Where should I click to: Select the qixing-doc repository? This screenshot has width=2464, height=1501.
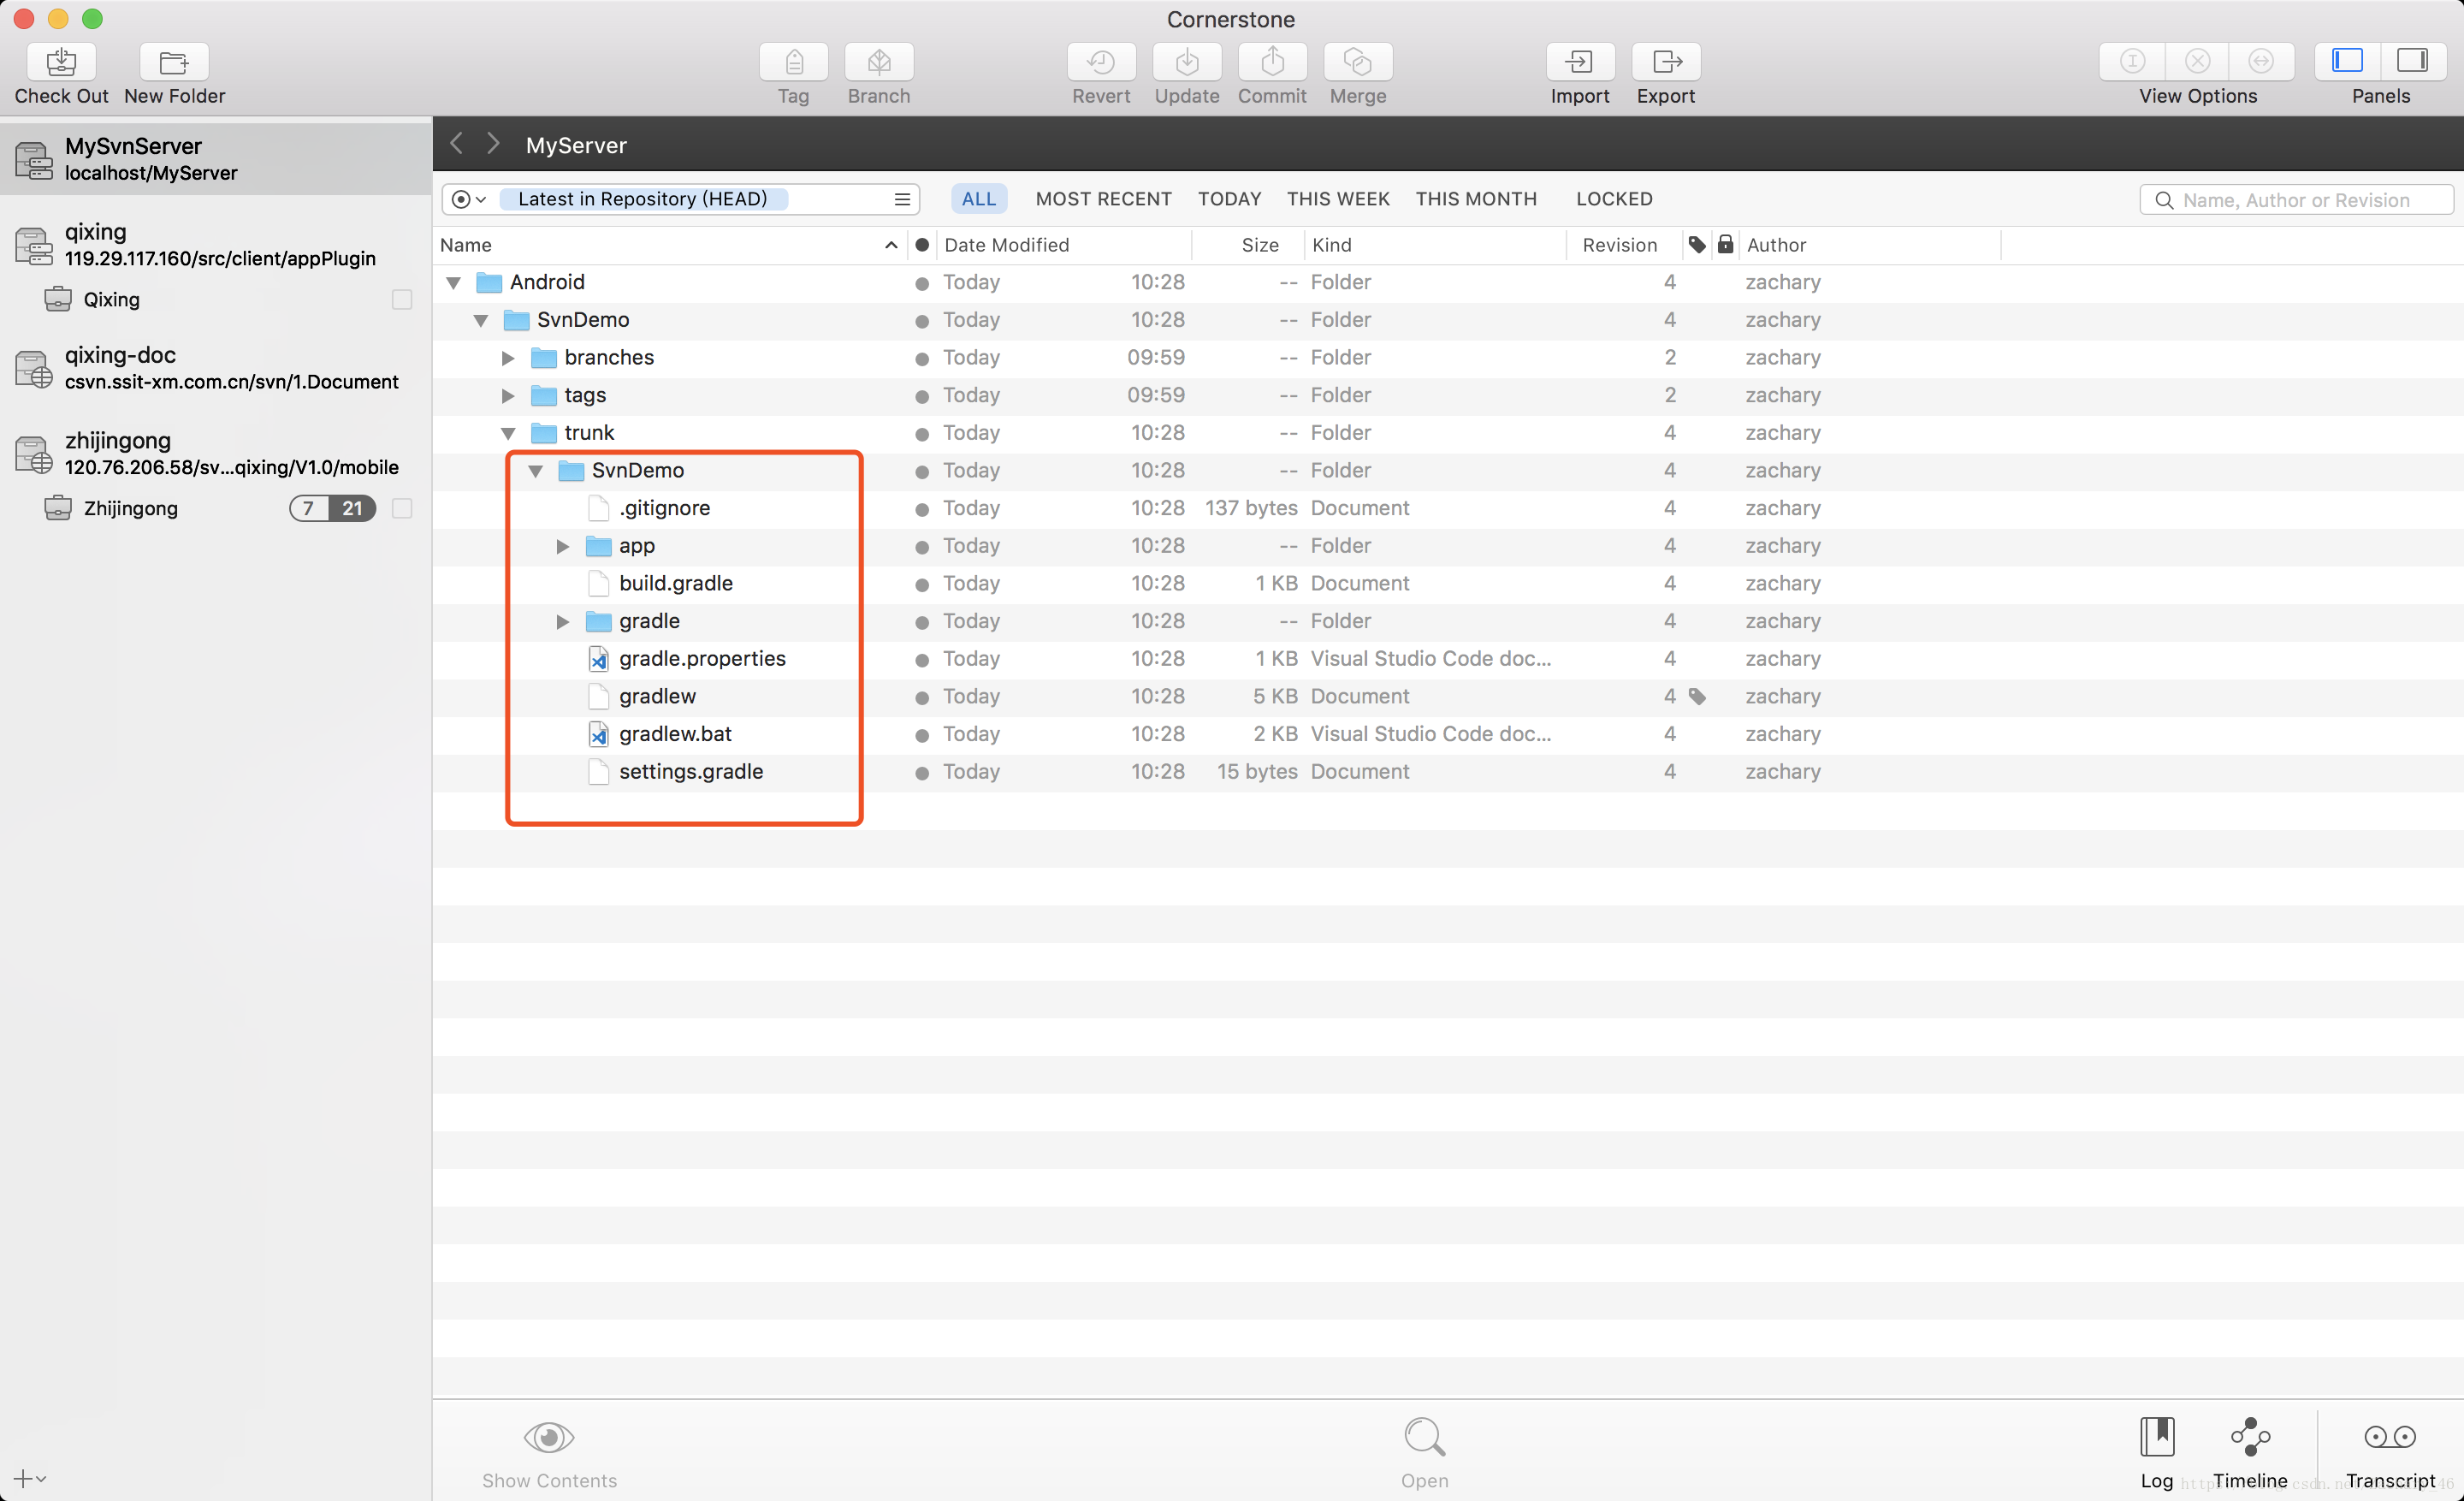point(216,368)
